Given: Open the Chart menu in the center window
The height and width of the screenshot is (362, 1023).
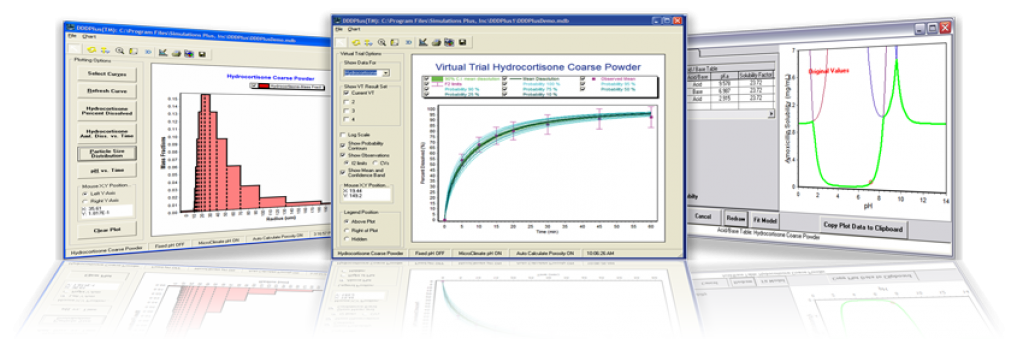Looking at the screenshot, I should [354, 29].
